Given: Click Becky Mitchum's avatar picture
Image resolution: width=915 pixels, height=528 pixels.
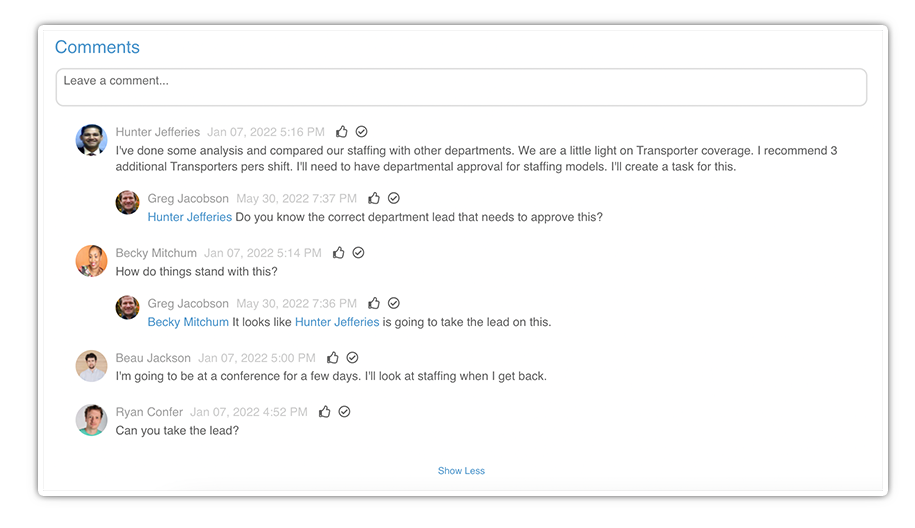Looking at the screenshot, I should (x=91, y=261).
